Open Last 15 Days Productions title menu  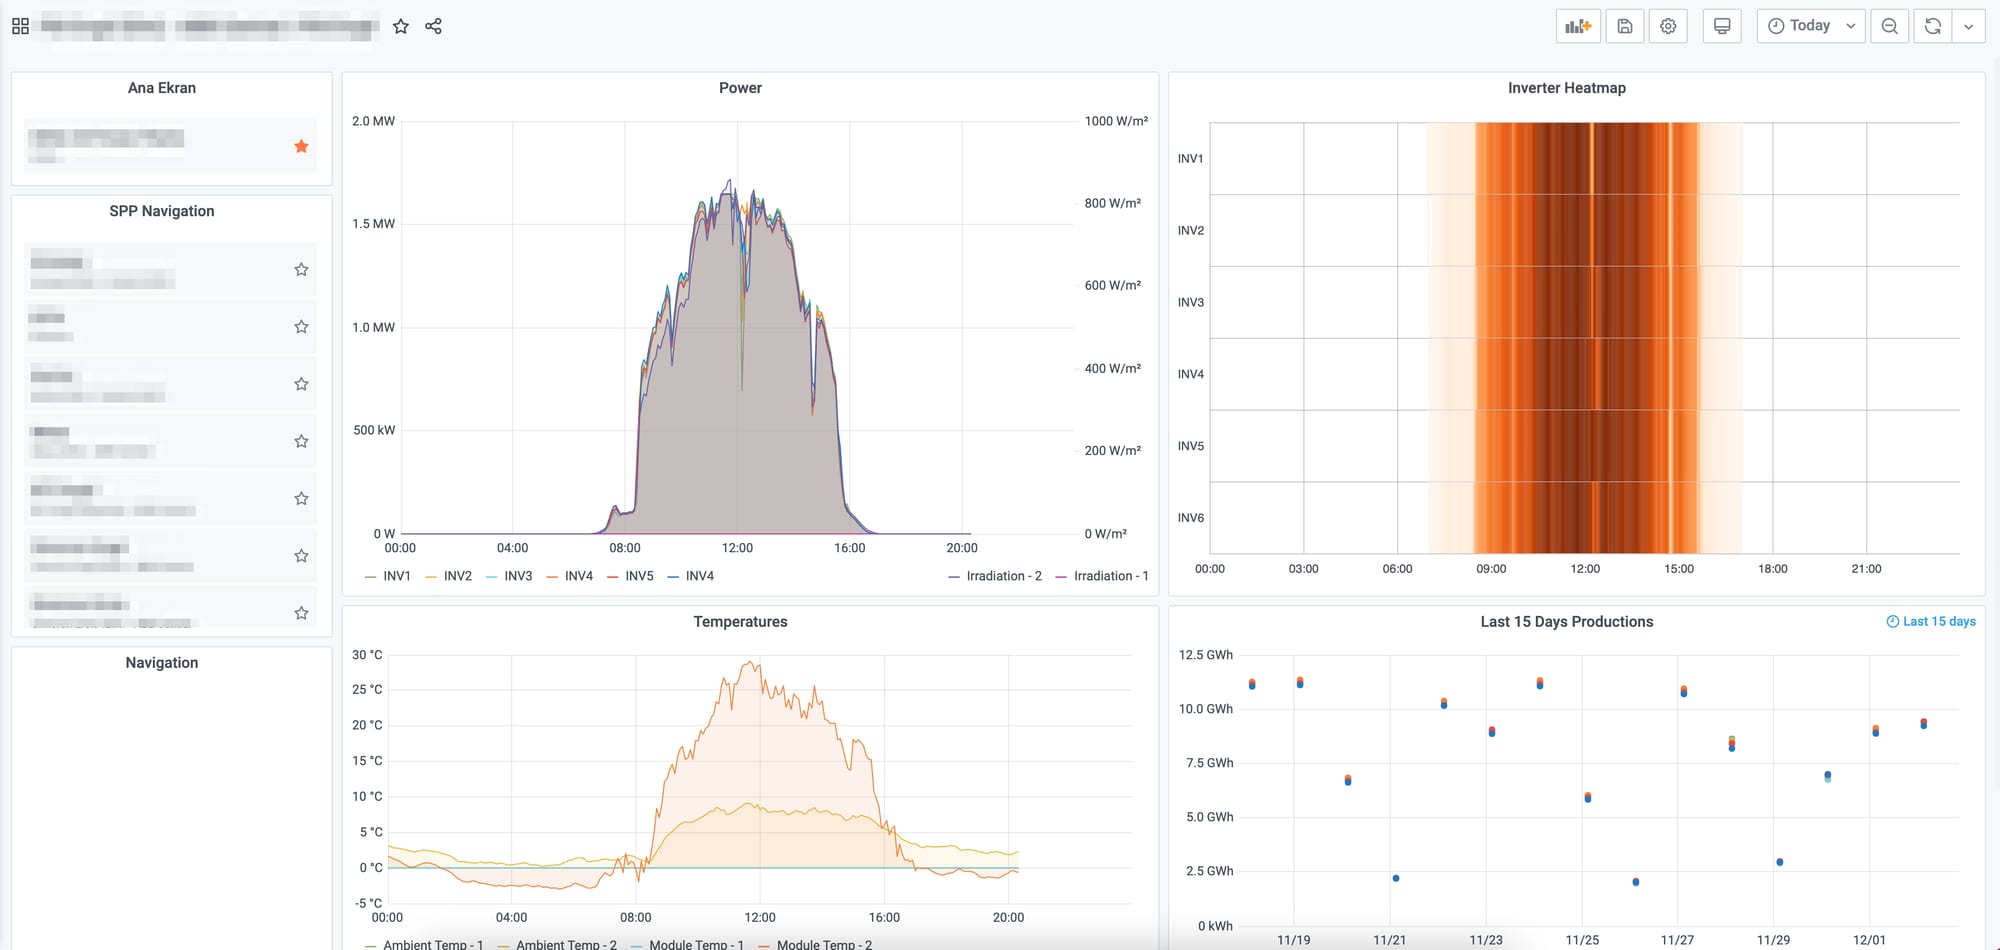tap(1566, 622)
